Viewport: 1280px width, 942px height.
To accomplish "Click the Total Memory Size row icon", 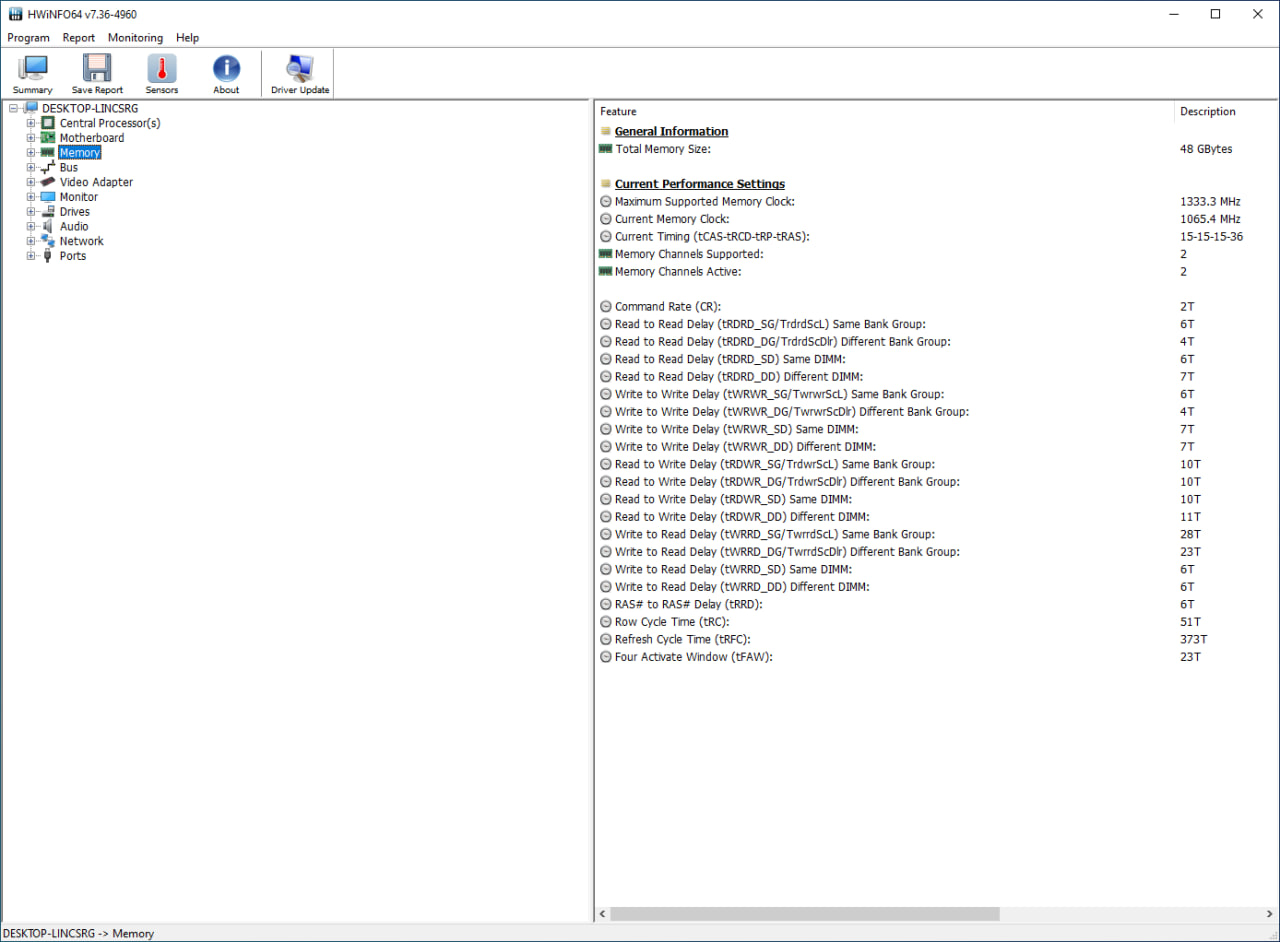I will coord(605,149).
